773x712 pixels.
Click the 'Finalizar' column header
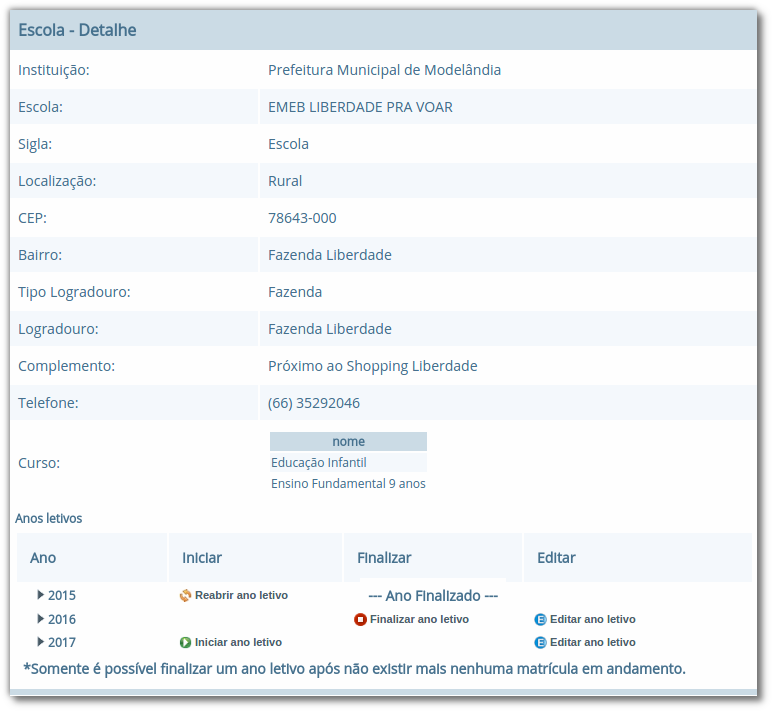tap(384, 558)
